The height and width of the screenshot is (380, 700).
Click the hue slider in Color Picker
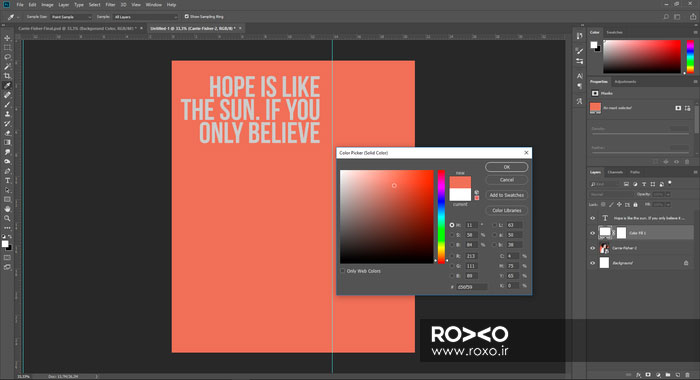[441, 217]
